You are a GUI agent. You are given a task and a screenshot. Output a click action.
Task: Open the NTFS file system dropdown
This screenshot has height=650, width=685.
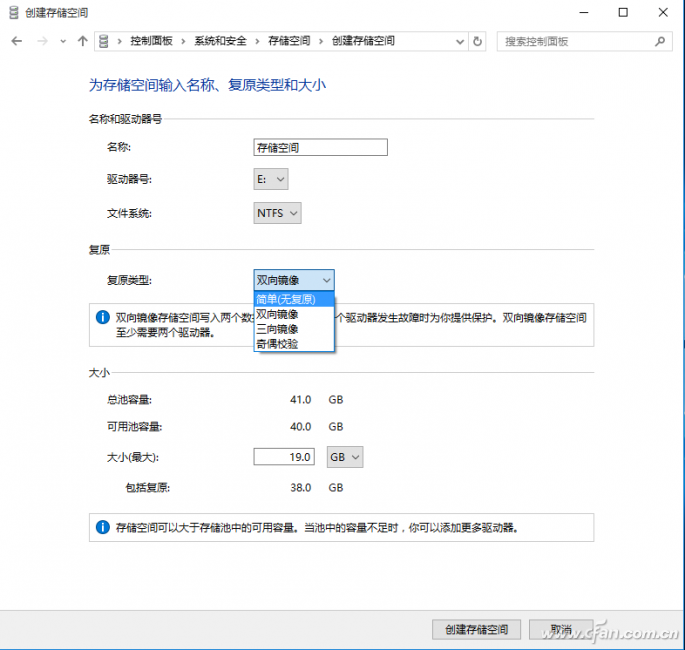[x=277, y=213]
